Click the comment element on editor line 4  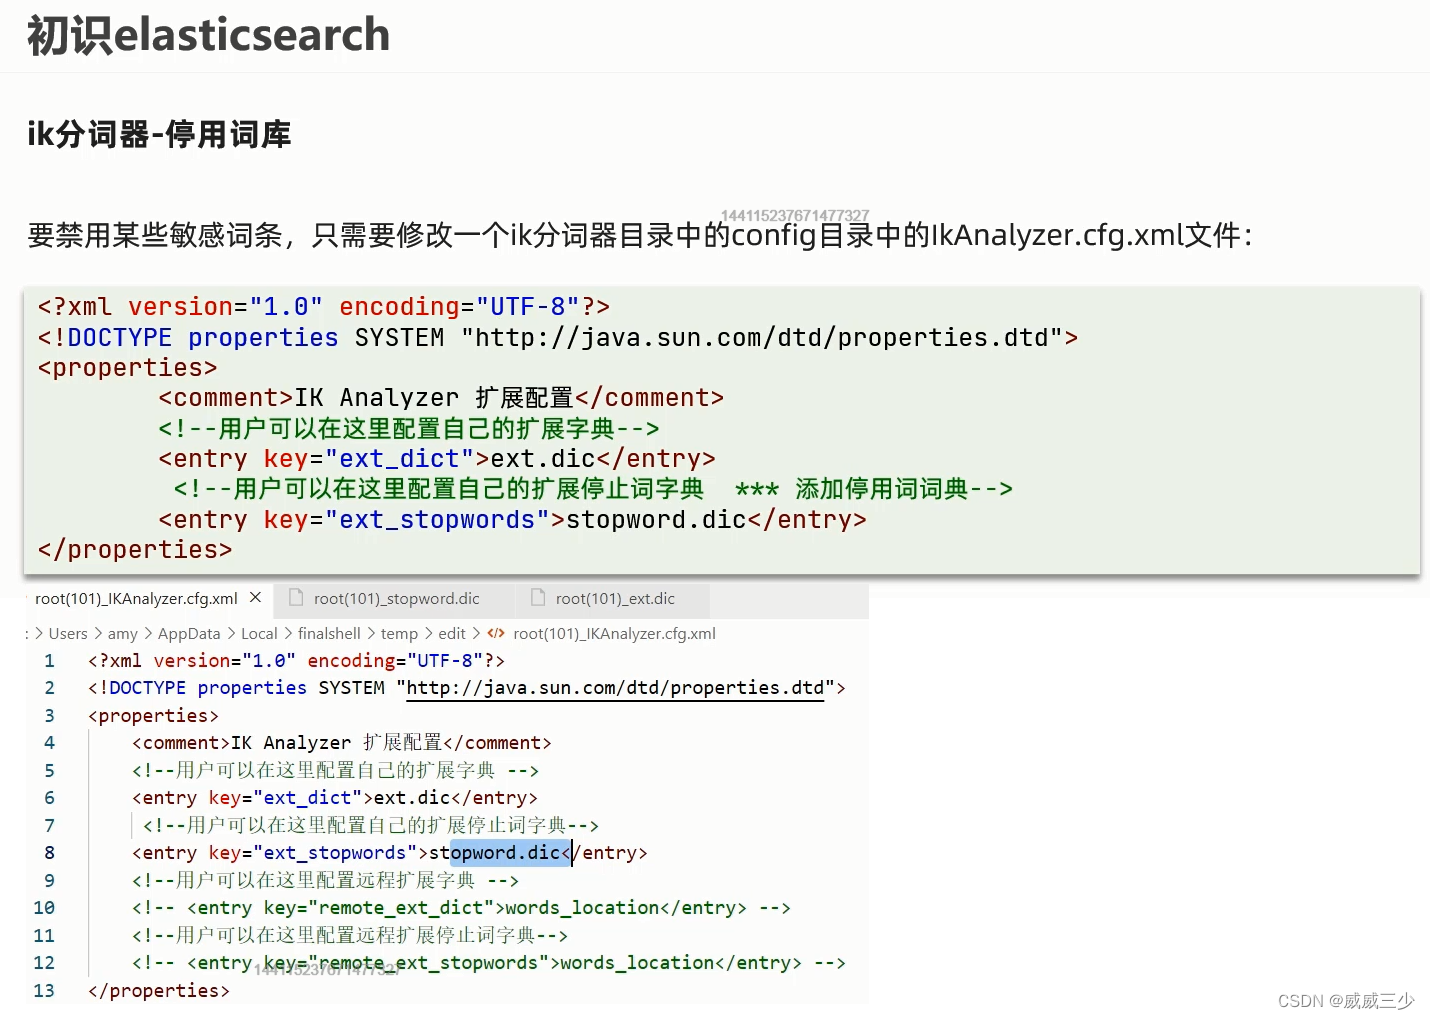(x=342, y=743)
